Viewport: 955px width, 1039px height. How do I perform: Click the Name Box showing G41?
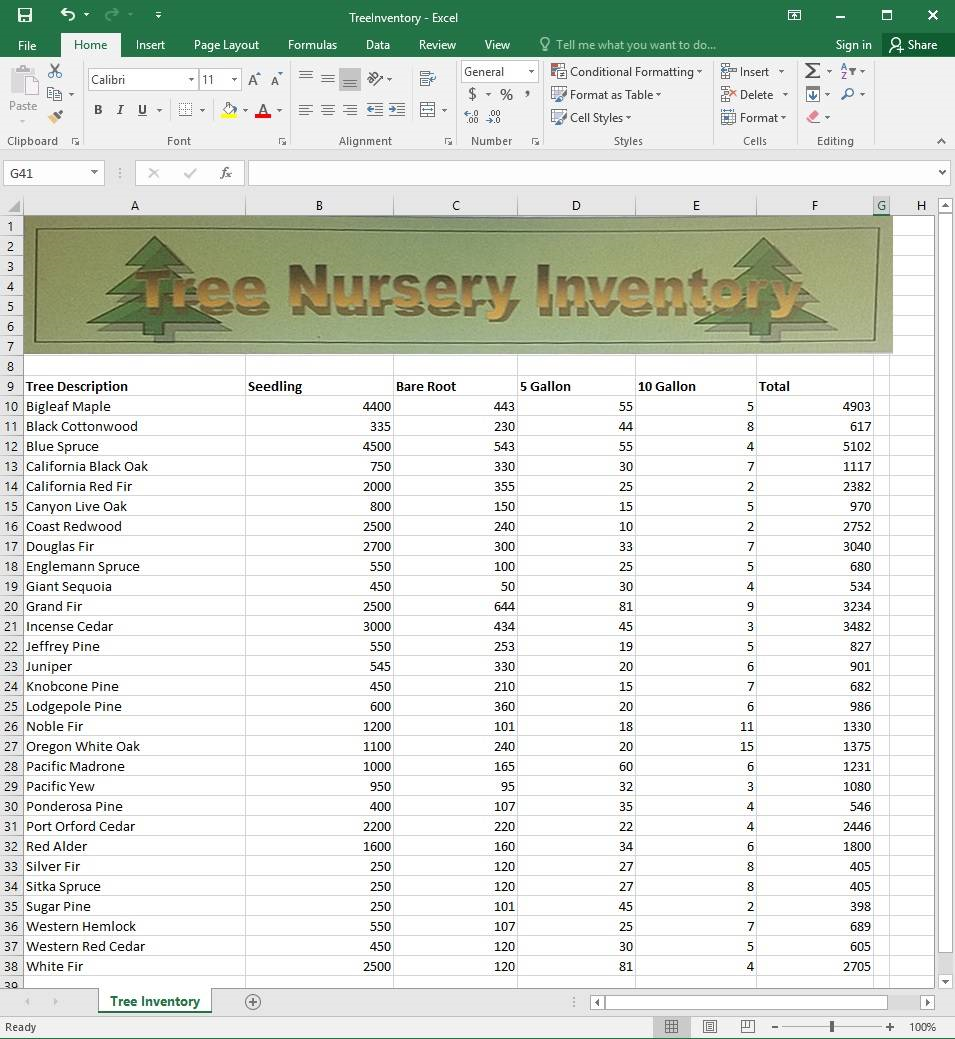point(47,173)
